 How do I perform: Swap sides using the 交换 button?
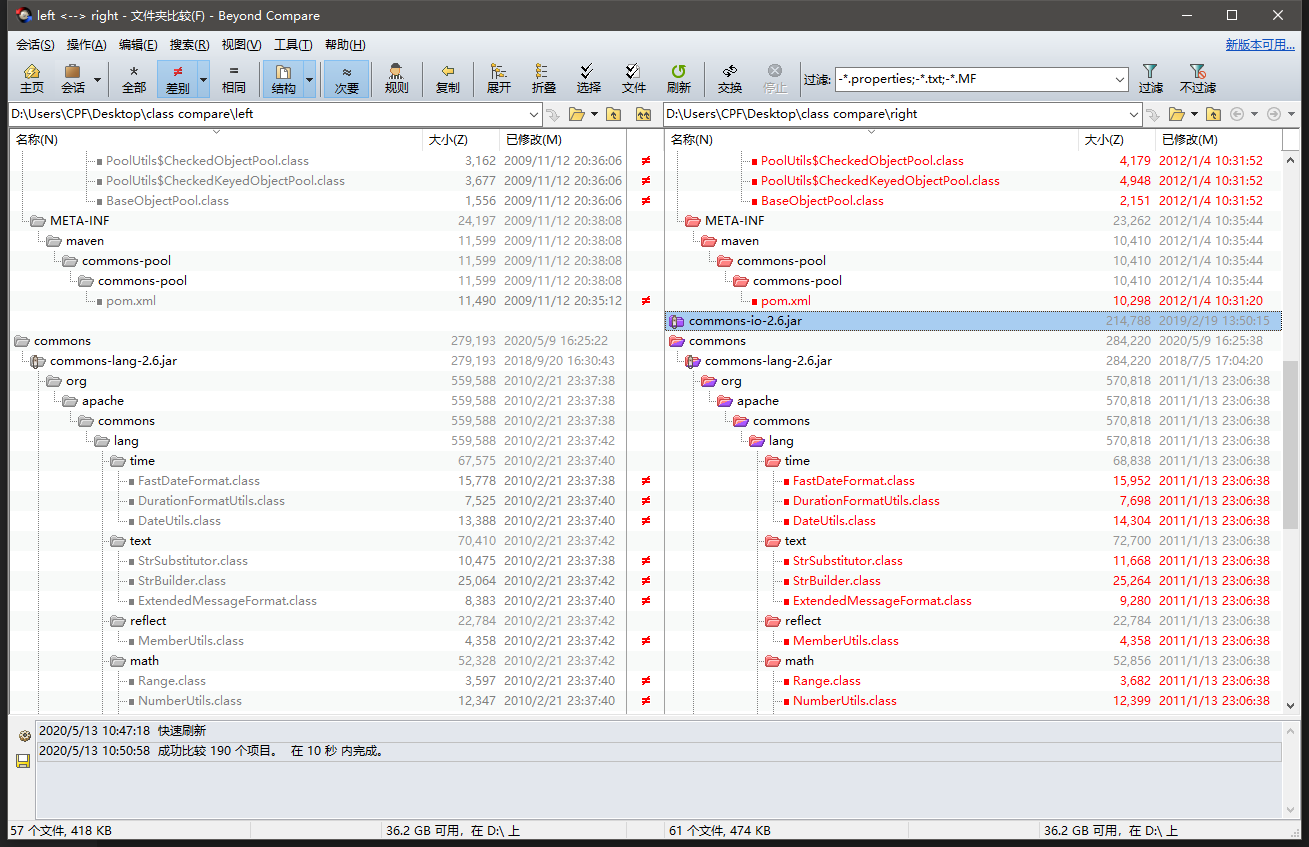pyautogui.click(x=730, y=79)
